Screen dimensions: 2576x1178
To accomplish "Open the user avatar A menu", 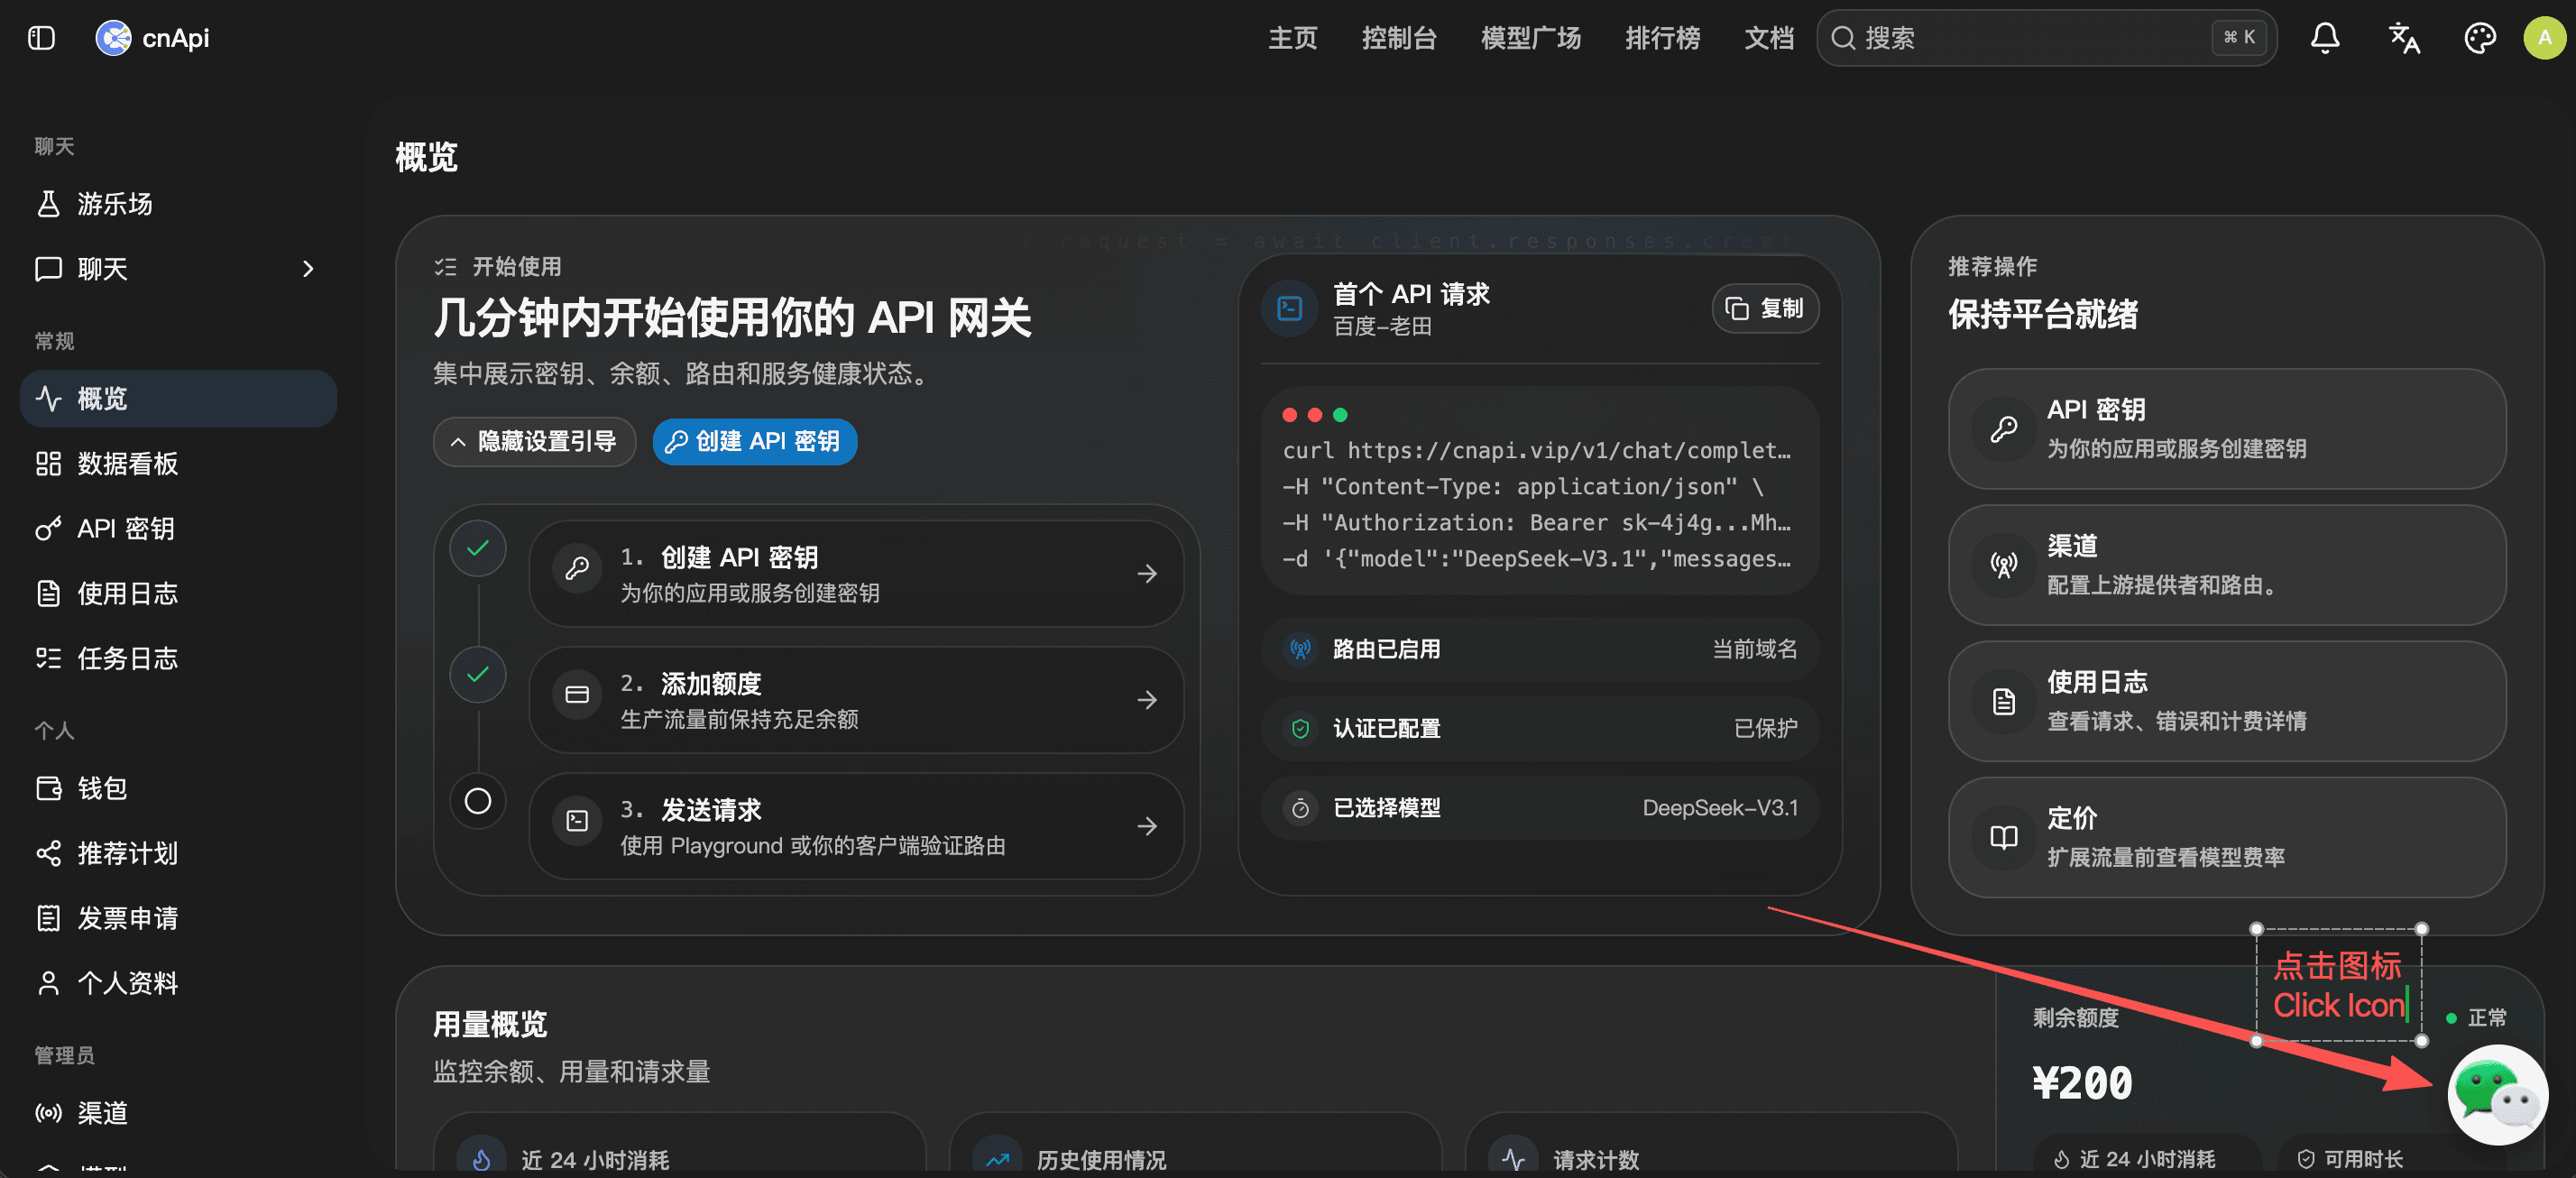I will [x=2544, y=38].
